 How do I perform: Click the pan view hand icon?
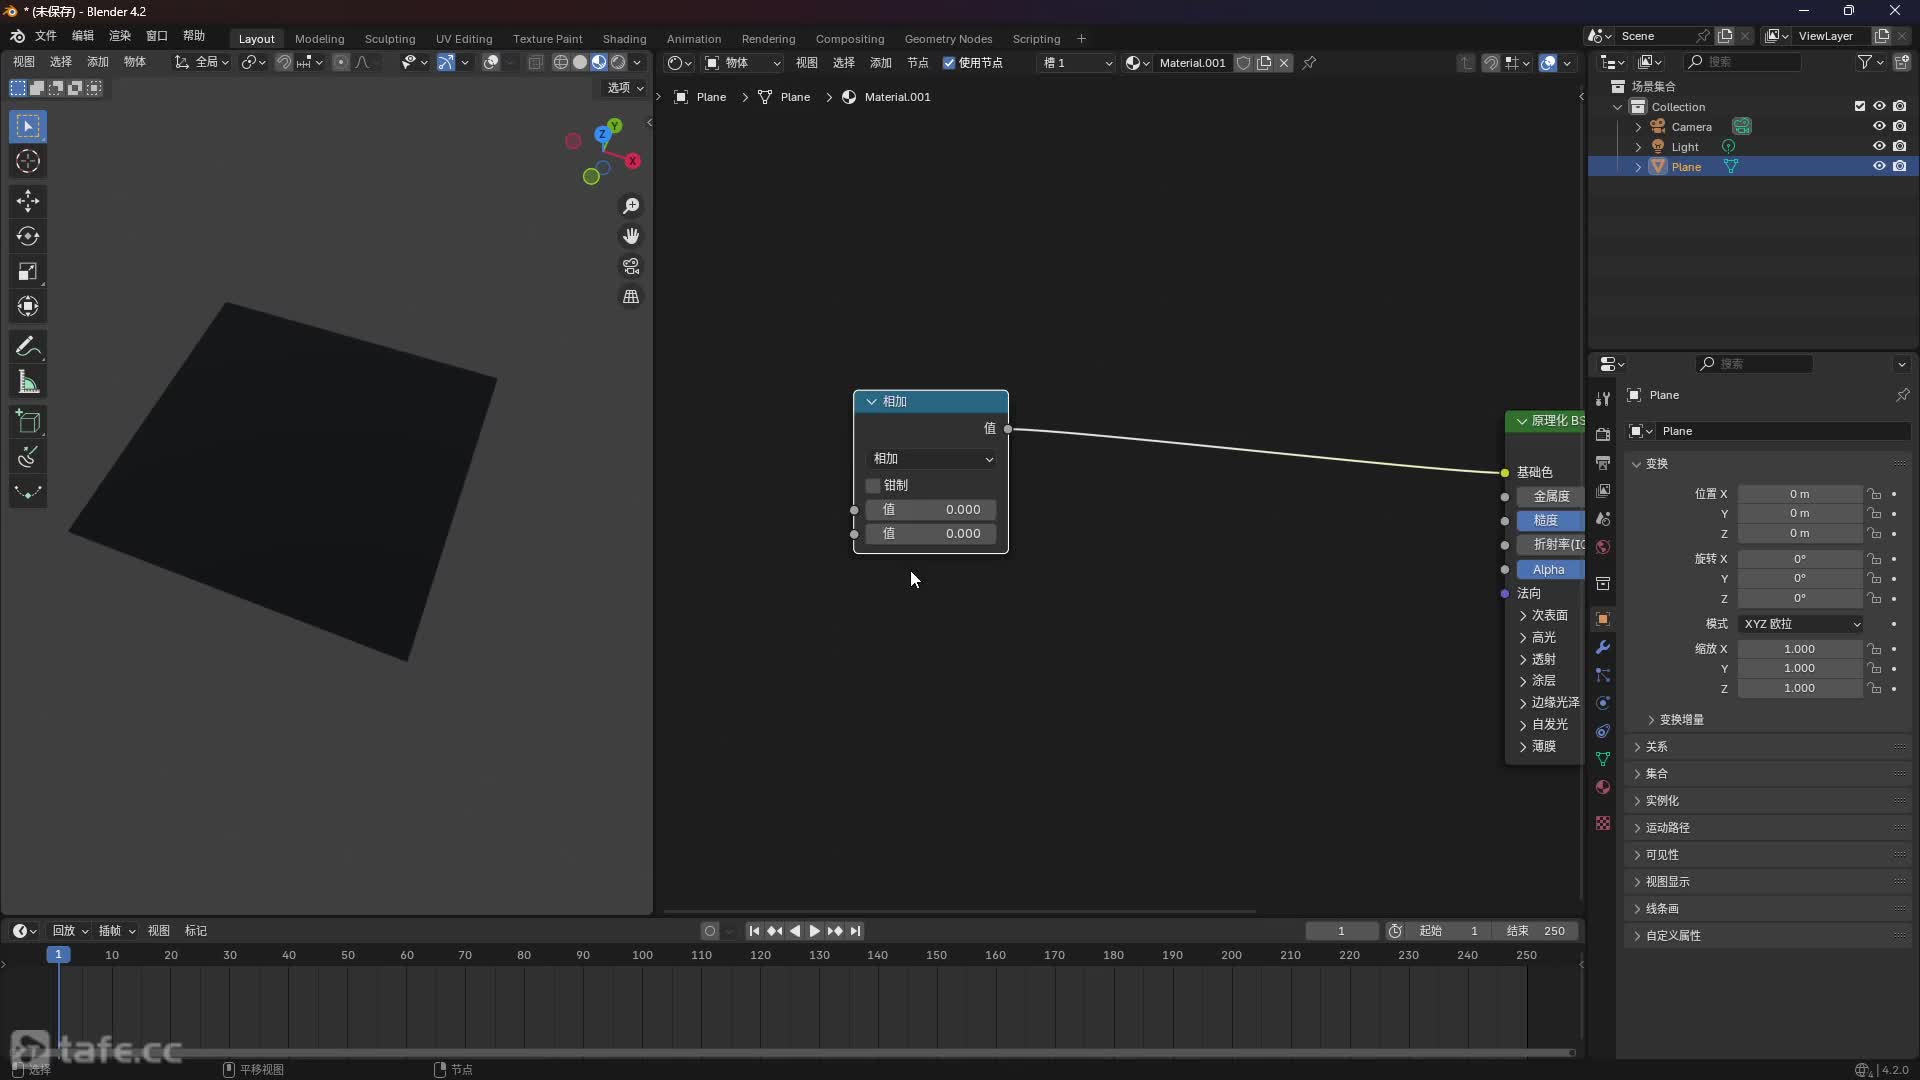point(631,236)
